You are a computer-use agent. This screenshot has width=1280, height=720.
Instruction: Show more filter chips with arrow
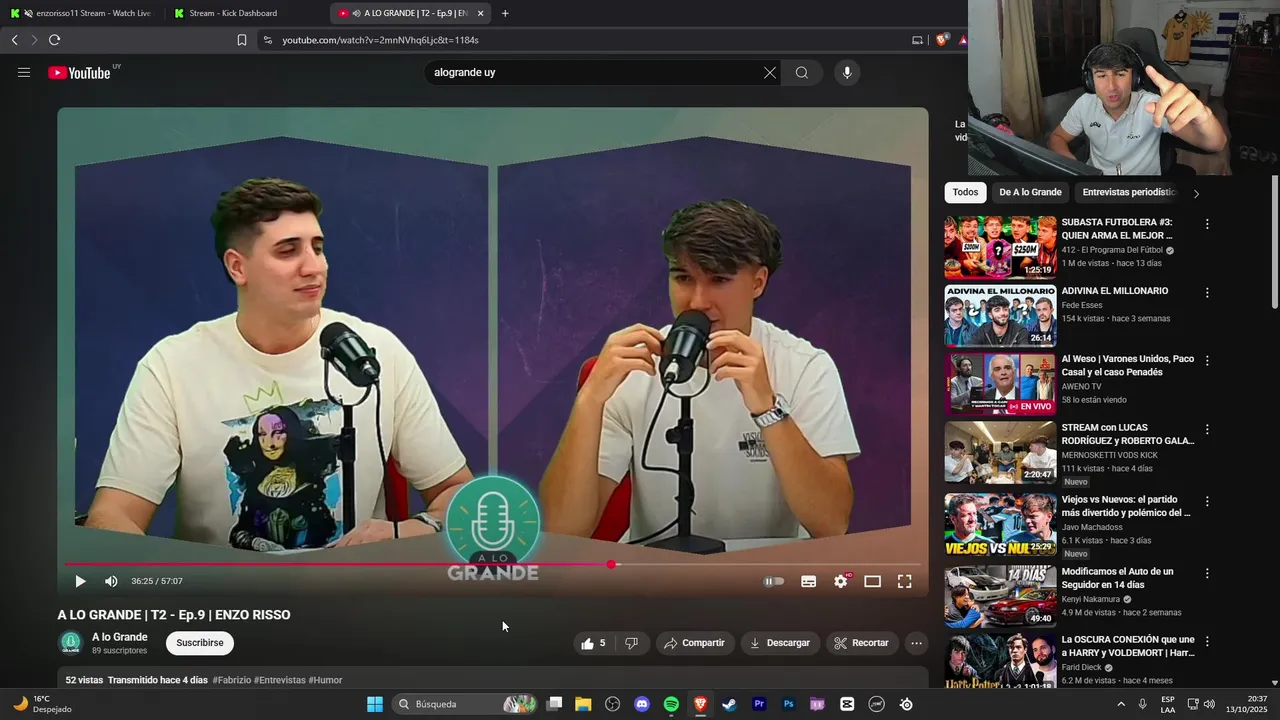(x=1196, y=193)
